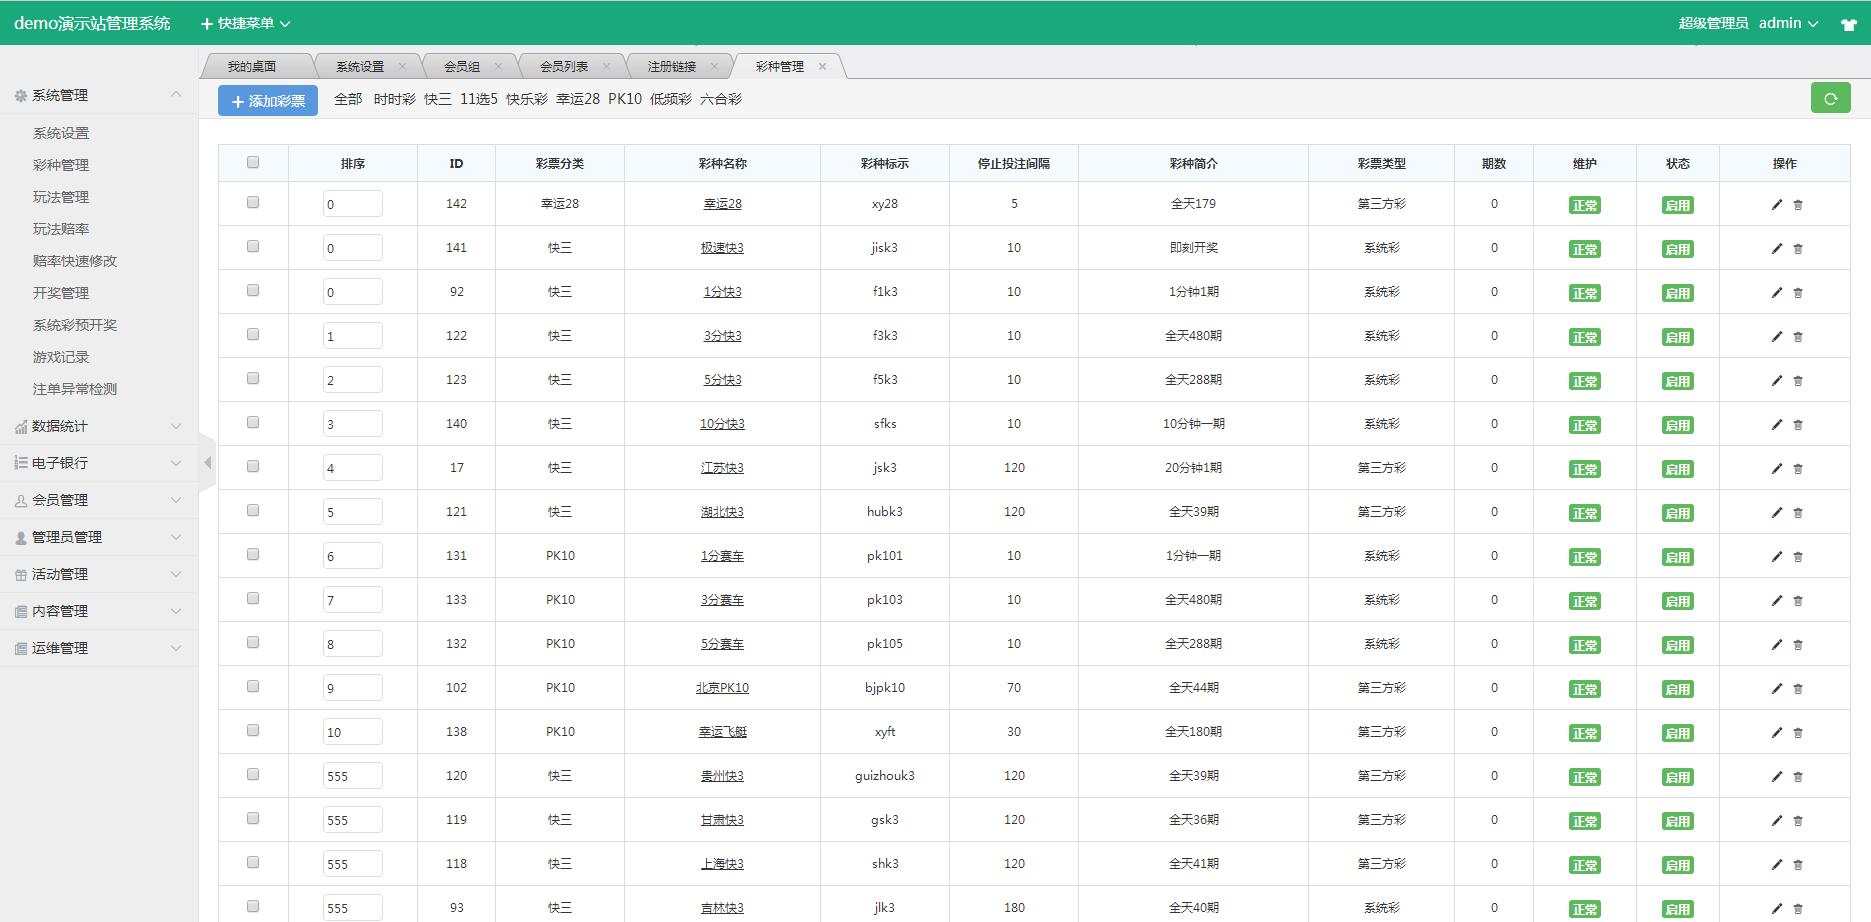Select checkbox for 1分快3 row

(x=253, y=290)
